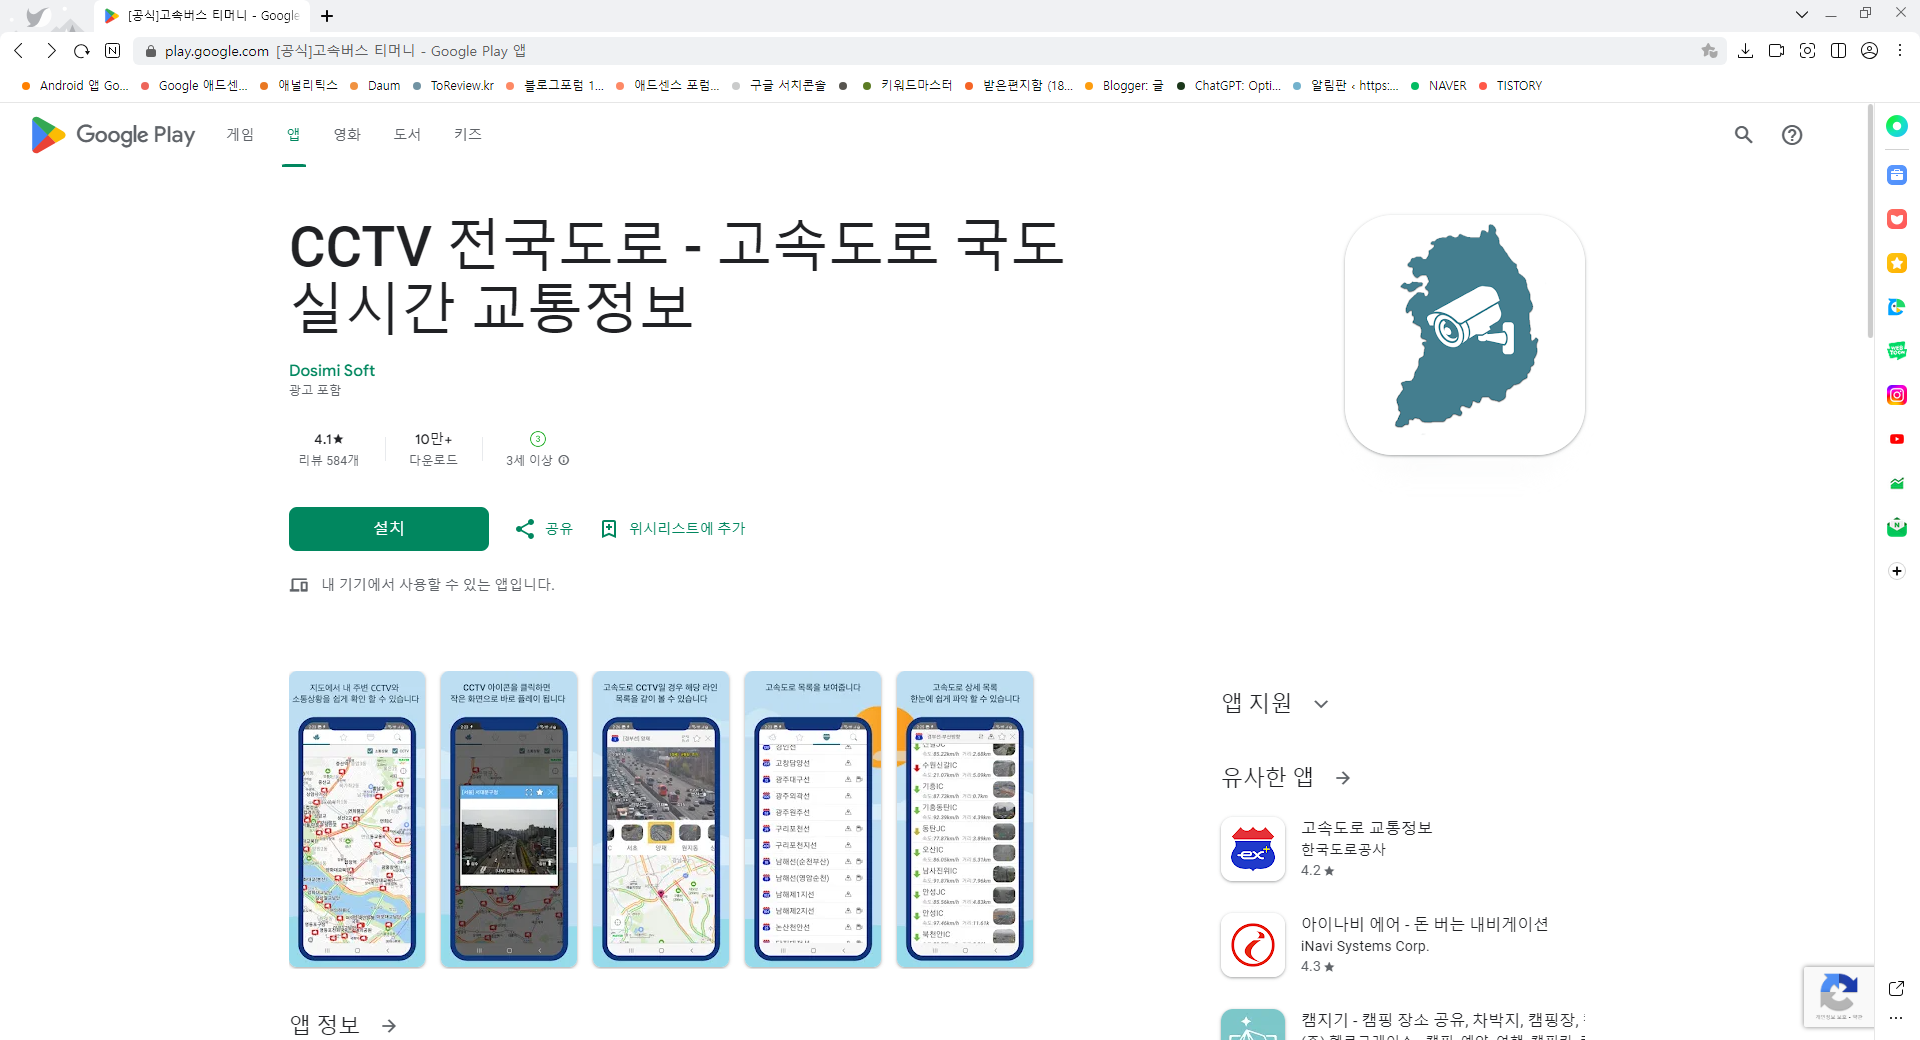Switch to the 게임 tab
The width and height of the screenshot is (1920, 1040).
click(240, 134)
